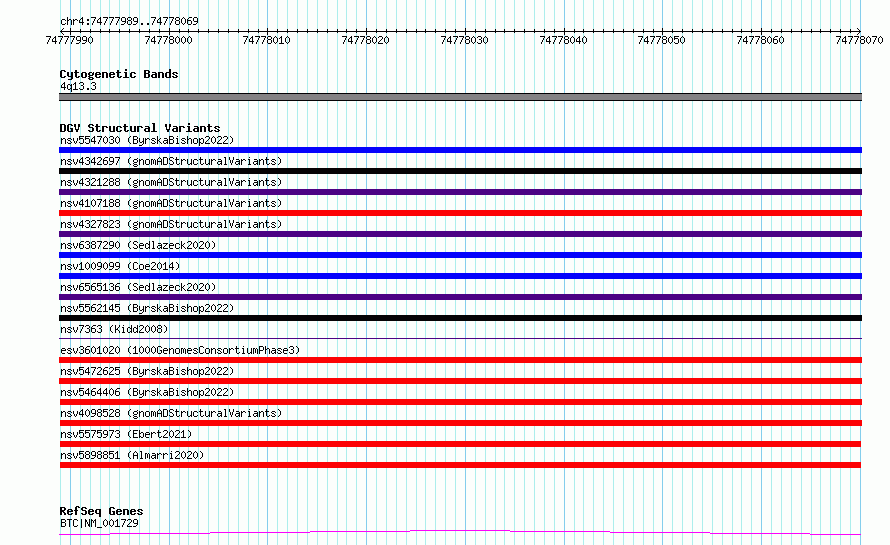Click ruler position 74778050
Image resolution: width=890 pixels, height=545 pixels.
[x=662, y=40]
